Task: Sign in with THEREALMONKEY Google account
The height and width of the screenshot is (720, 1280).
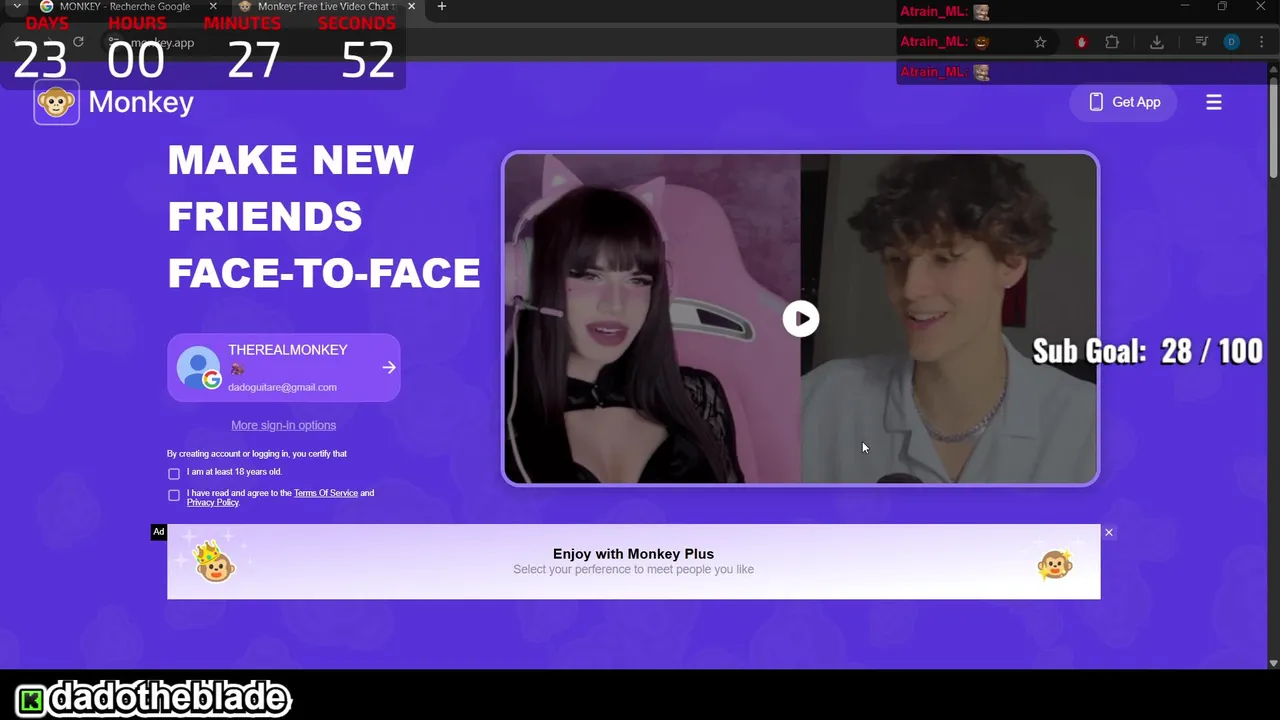Action: click(284, 368)
